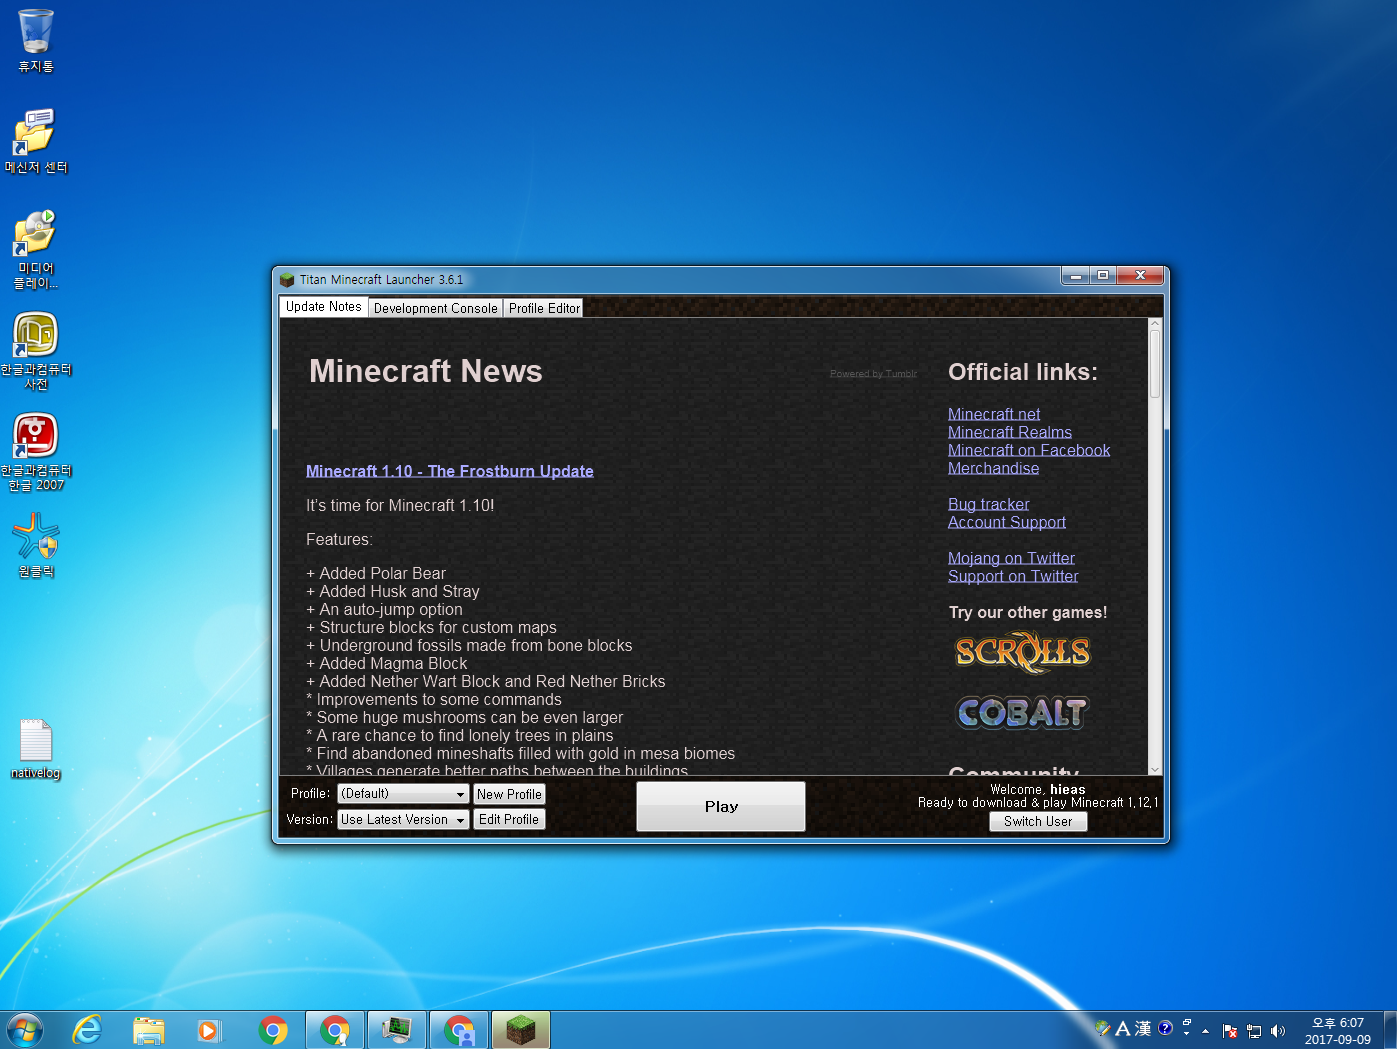
Task: Open Windows Explorer from the taskbar
Action: [149, 1030]
